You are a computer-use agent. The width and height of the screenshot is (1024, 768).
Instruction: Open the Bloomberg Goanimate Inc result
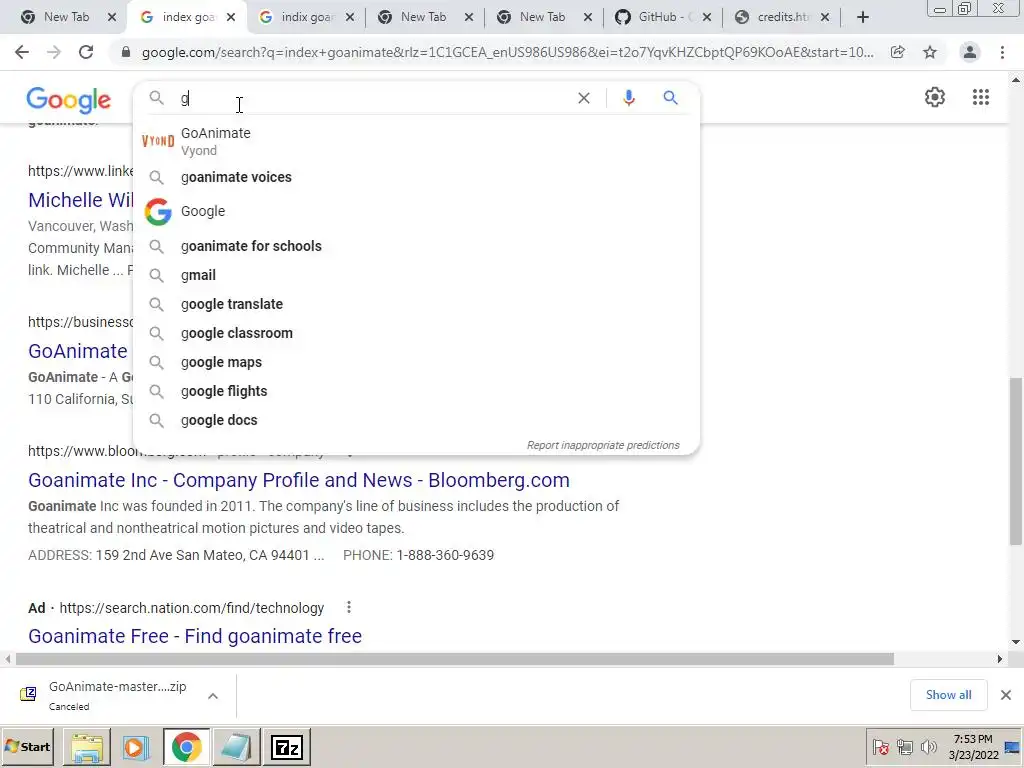298,480
